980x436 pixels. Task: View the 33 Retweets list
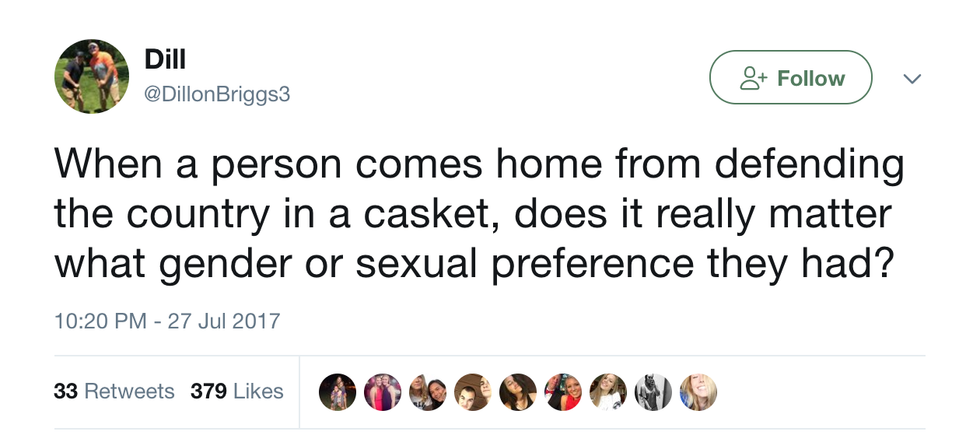point(113,391)
